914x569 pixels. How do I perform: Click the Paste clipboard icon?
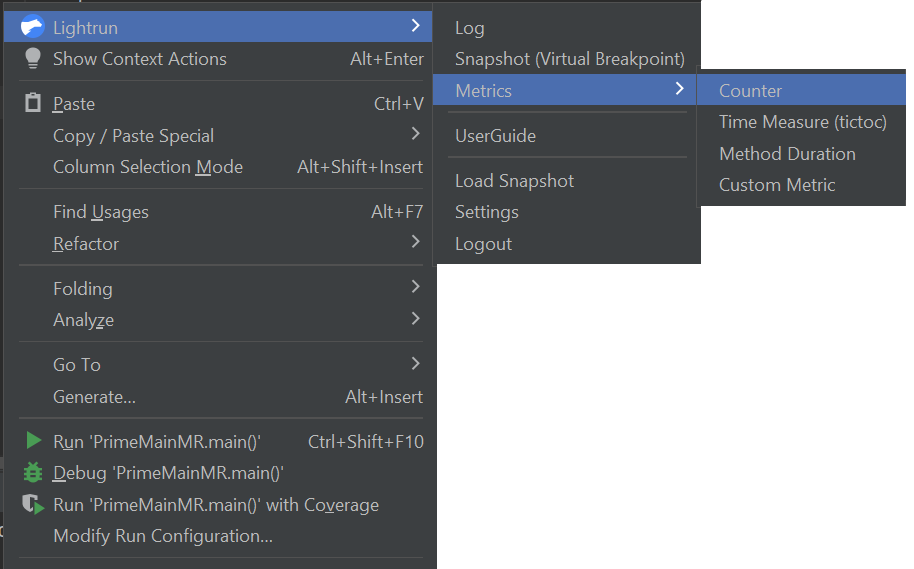[x=33, y=104]
